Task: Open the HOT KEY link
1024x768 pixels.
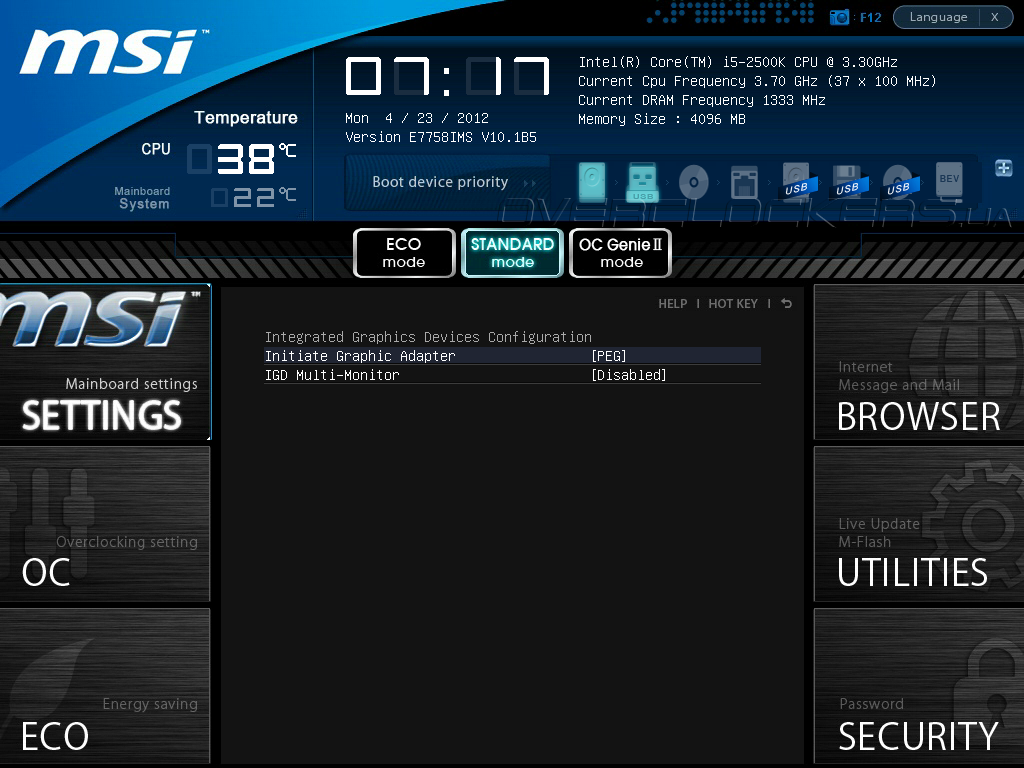Action: (733, 304)
